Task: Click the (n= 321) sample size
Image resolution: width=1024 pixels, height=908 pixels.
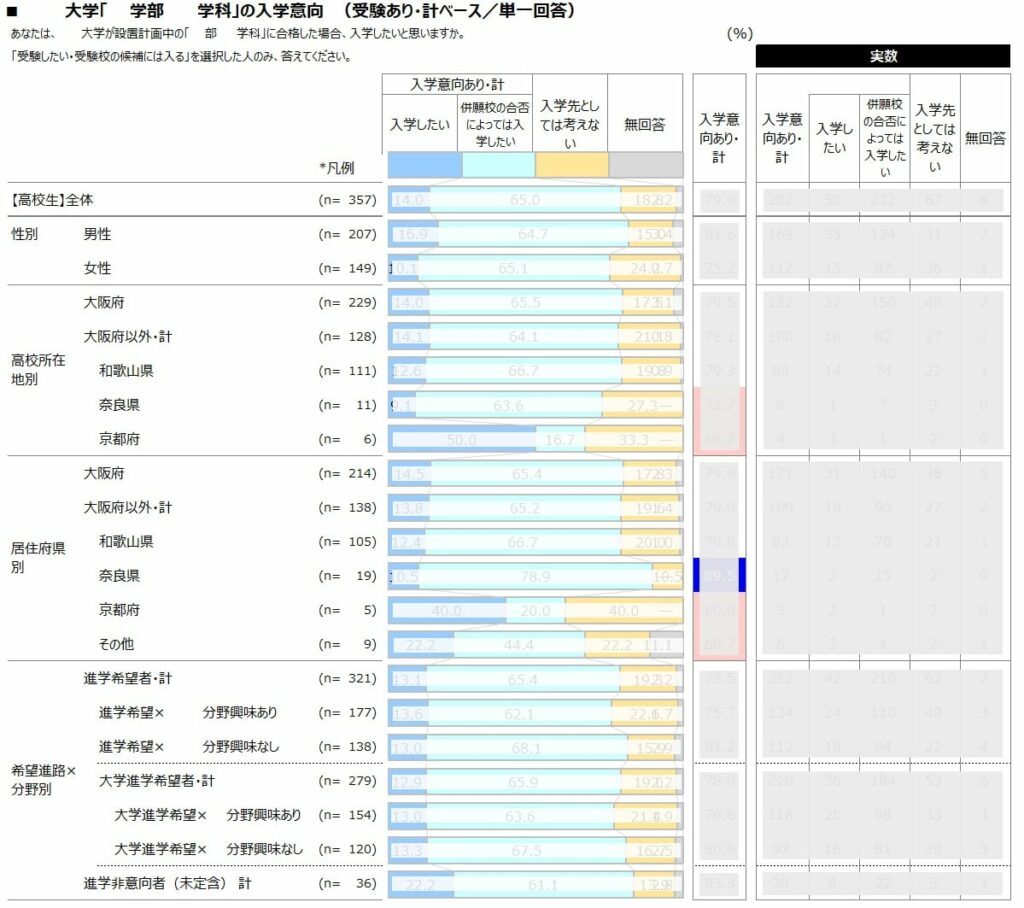Action: [347, 678]
